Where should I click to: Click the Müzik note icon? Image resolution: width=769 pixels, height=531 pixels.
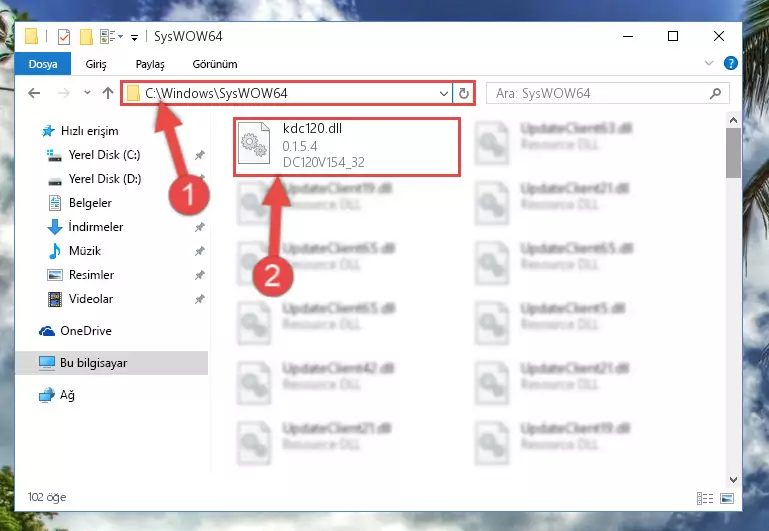pos(54,251)
